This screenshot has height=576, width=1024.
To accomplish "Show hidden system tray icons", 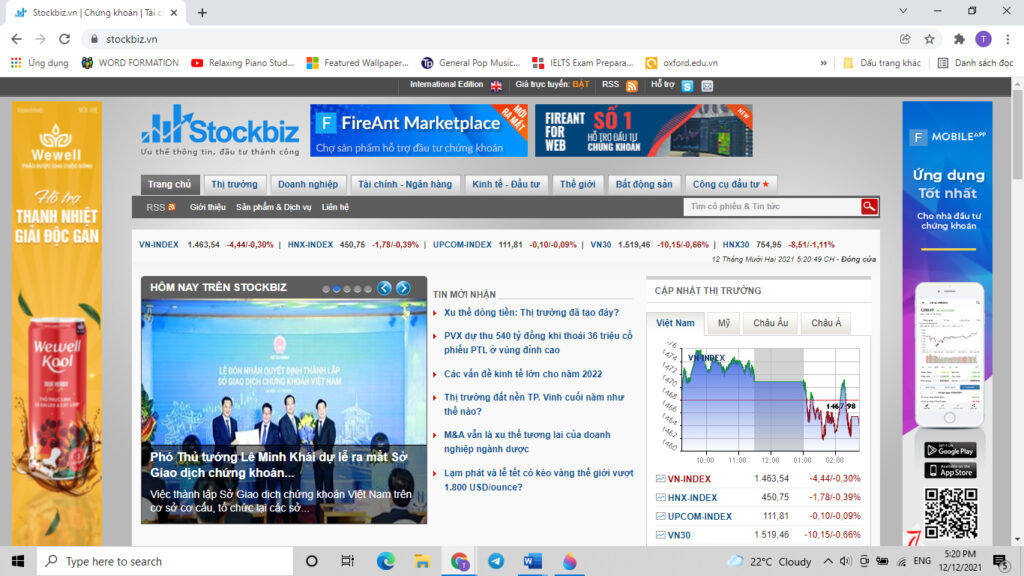I will pyautogui.click(x=827, y=561).
